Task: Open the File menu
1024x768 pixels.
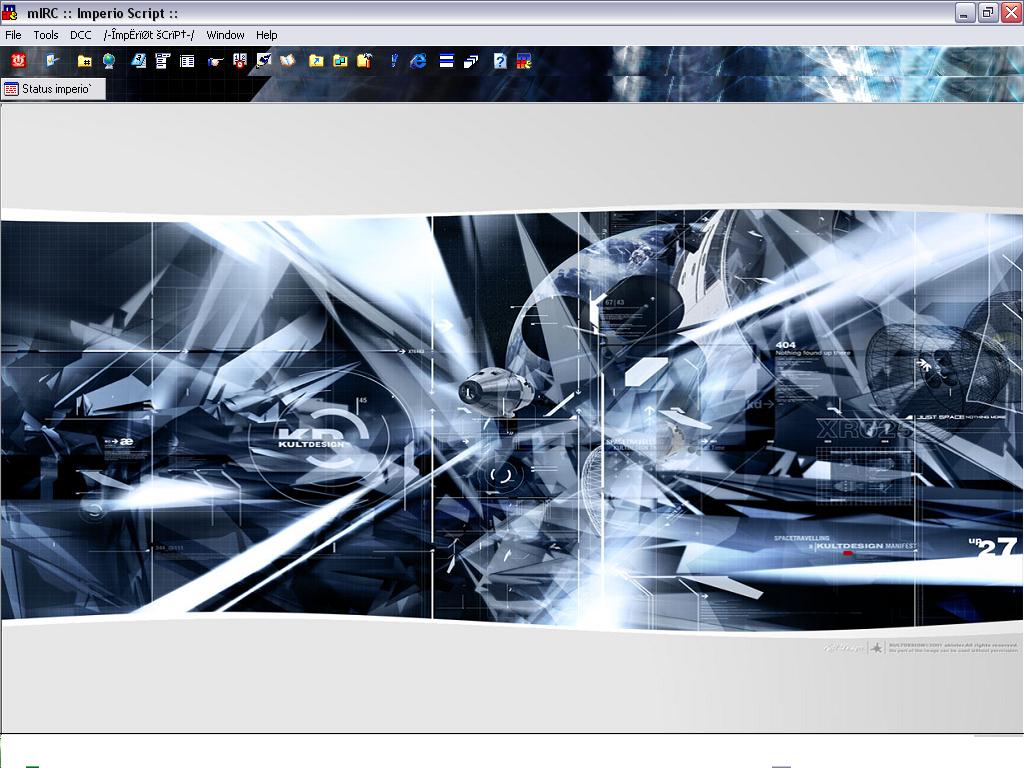Action: [13, 35]
